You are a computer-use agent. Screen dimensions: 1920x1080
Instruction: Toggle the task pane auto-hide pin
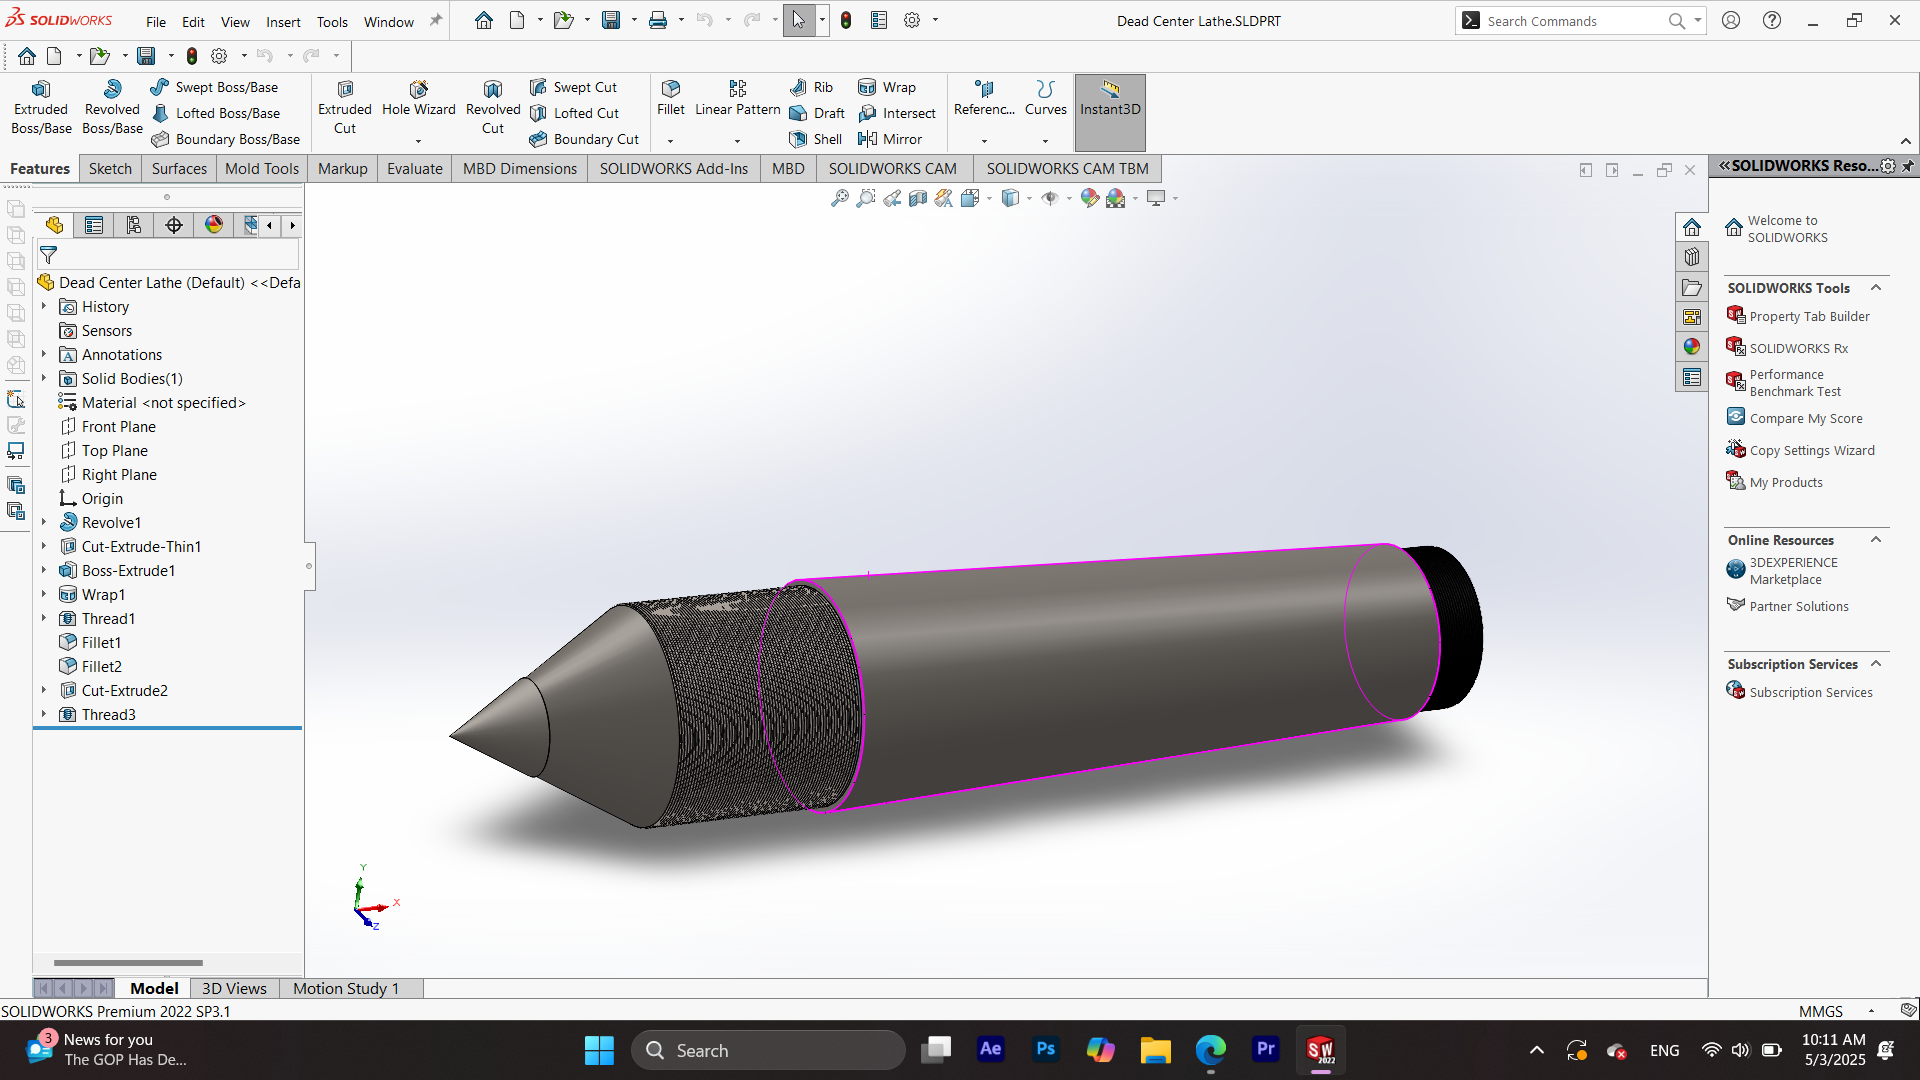(1908, 166)
